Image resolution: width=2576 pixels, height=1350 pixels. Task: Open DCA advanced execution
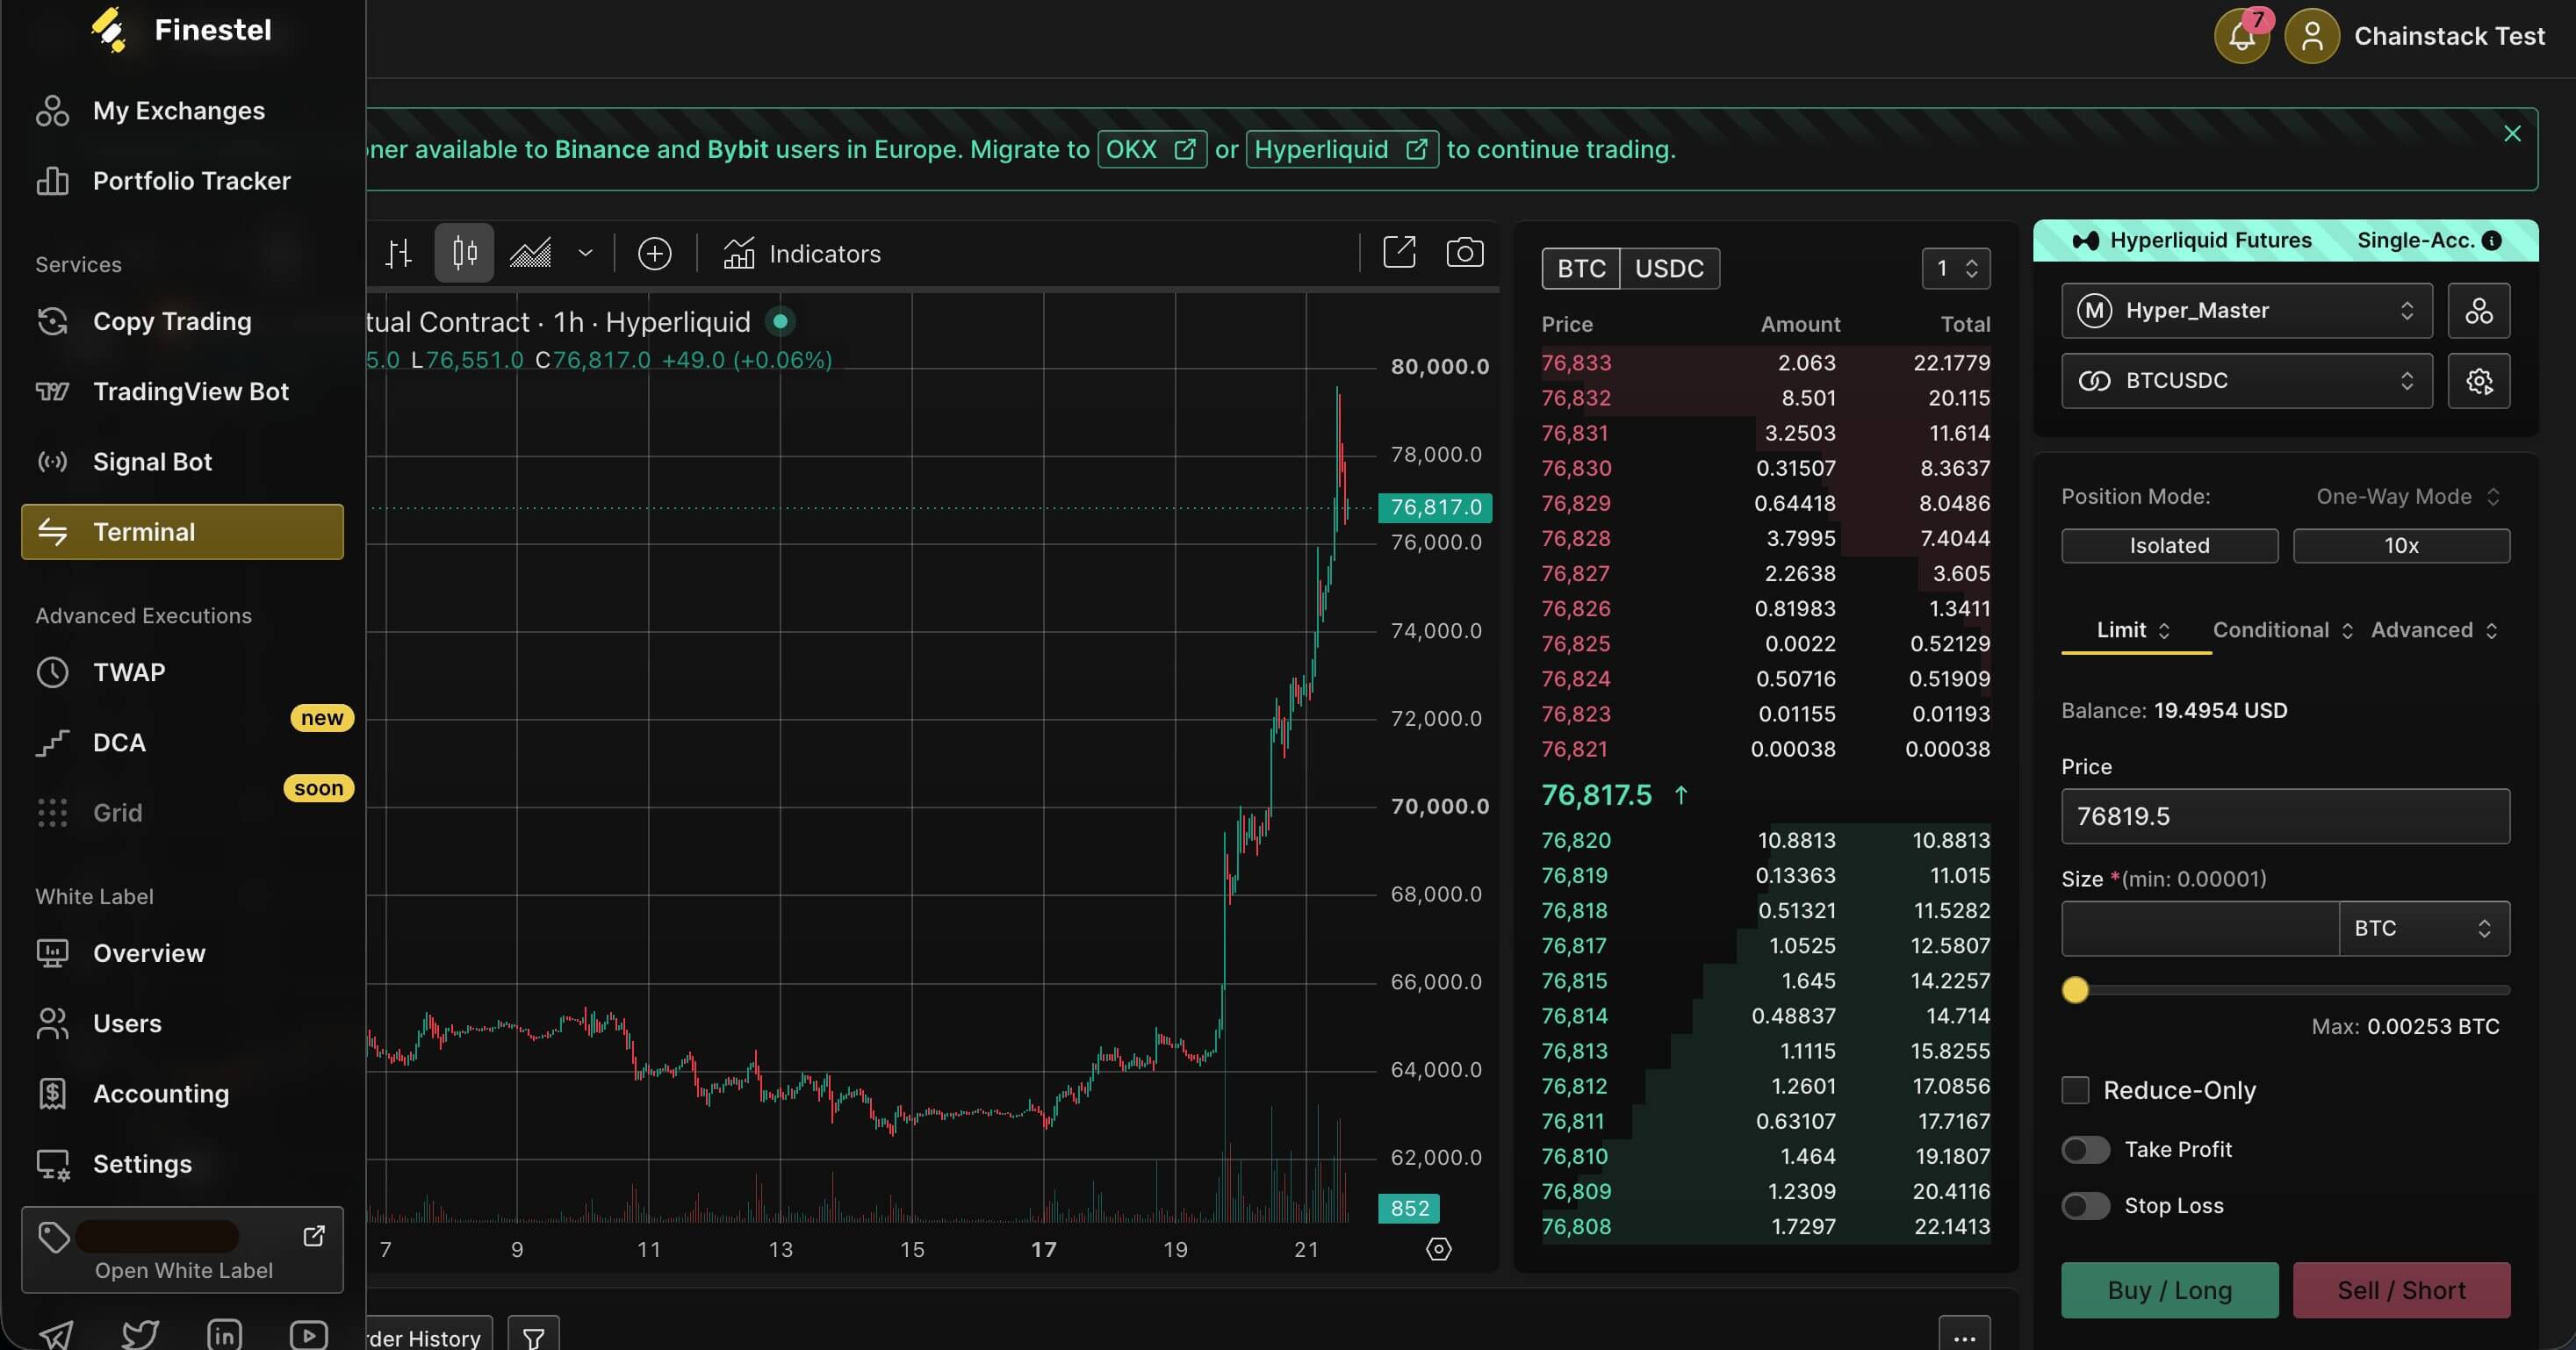click(182, 743)
